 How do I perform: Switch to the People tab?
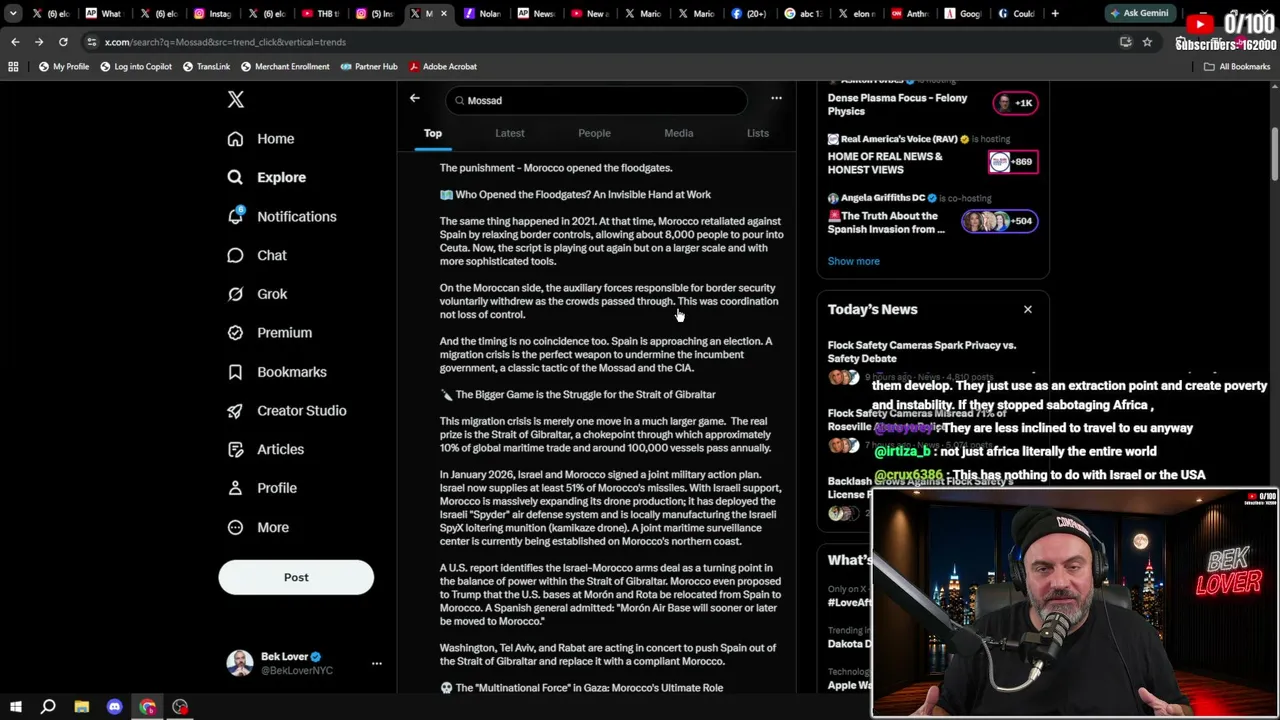(x=594, y=133)
